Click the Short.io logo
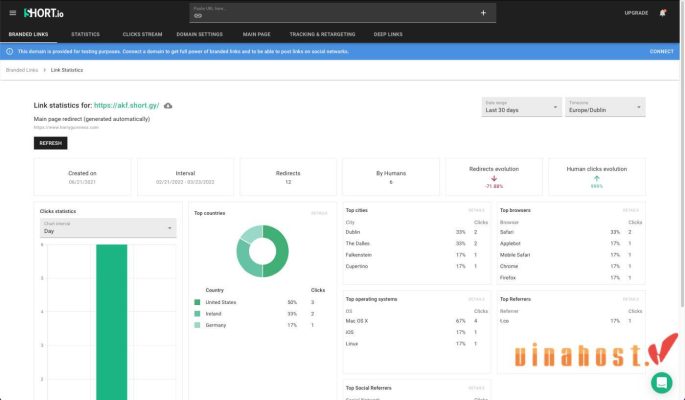The height and width of the screenshot is (400, 685). pos(44,13)
